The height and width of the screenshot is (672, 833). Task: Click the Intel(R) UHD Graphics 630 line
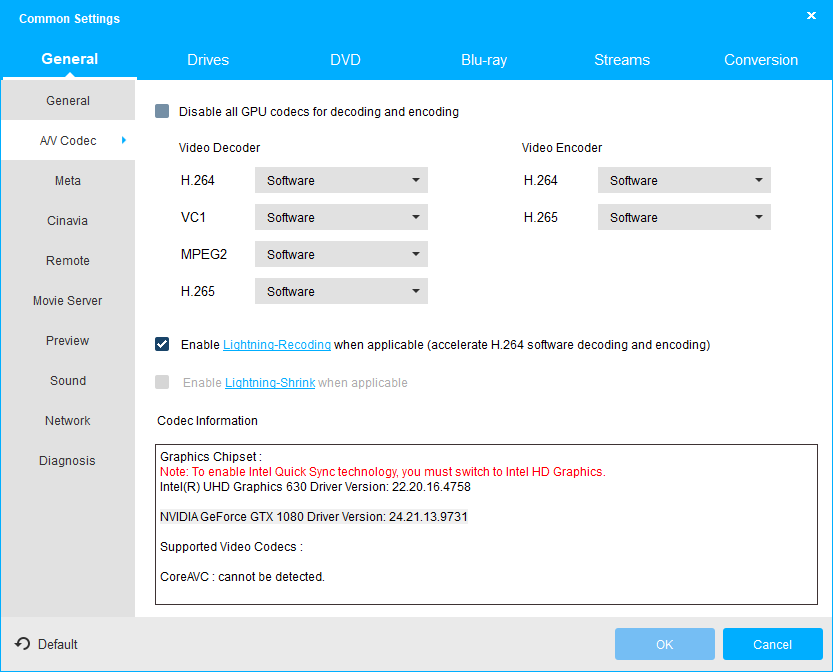315,487
